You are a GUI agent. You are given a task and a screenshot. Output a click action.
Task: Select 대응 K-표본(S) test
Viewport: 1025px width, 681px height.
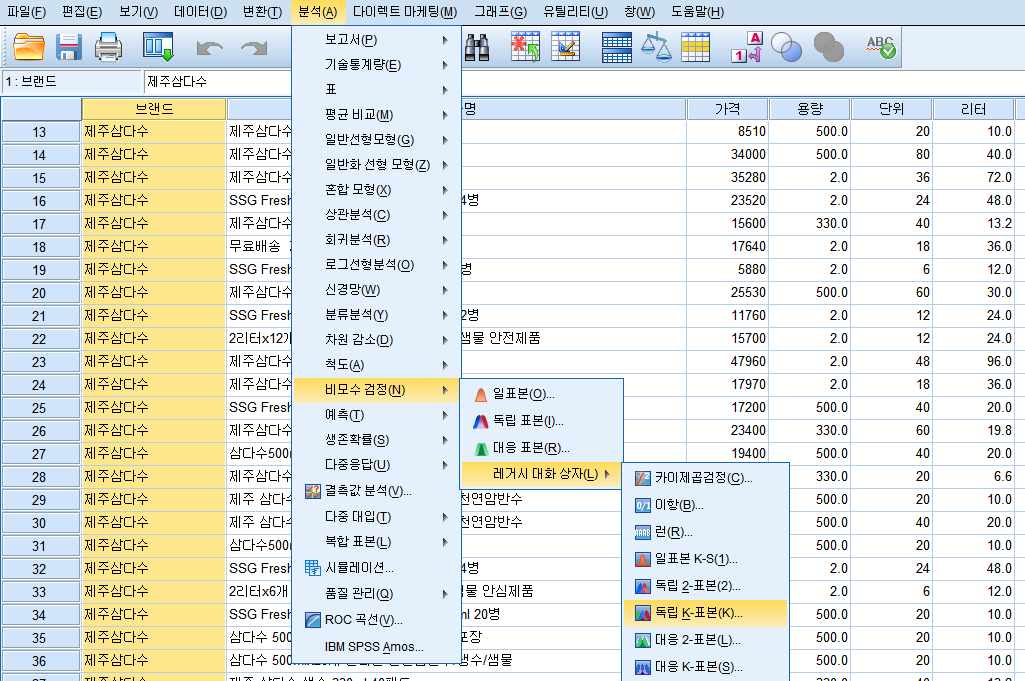pos(705,667)
